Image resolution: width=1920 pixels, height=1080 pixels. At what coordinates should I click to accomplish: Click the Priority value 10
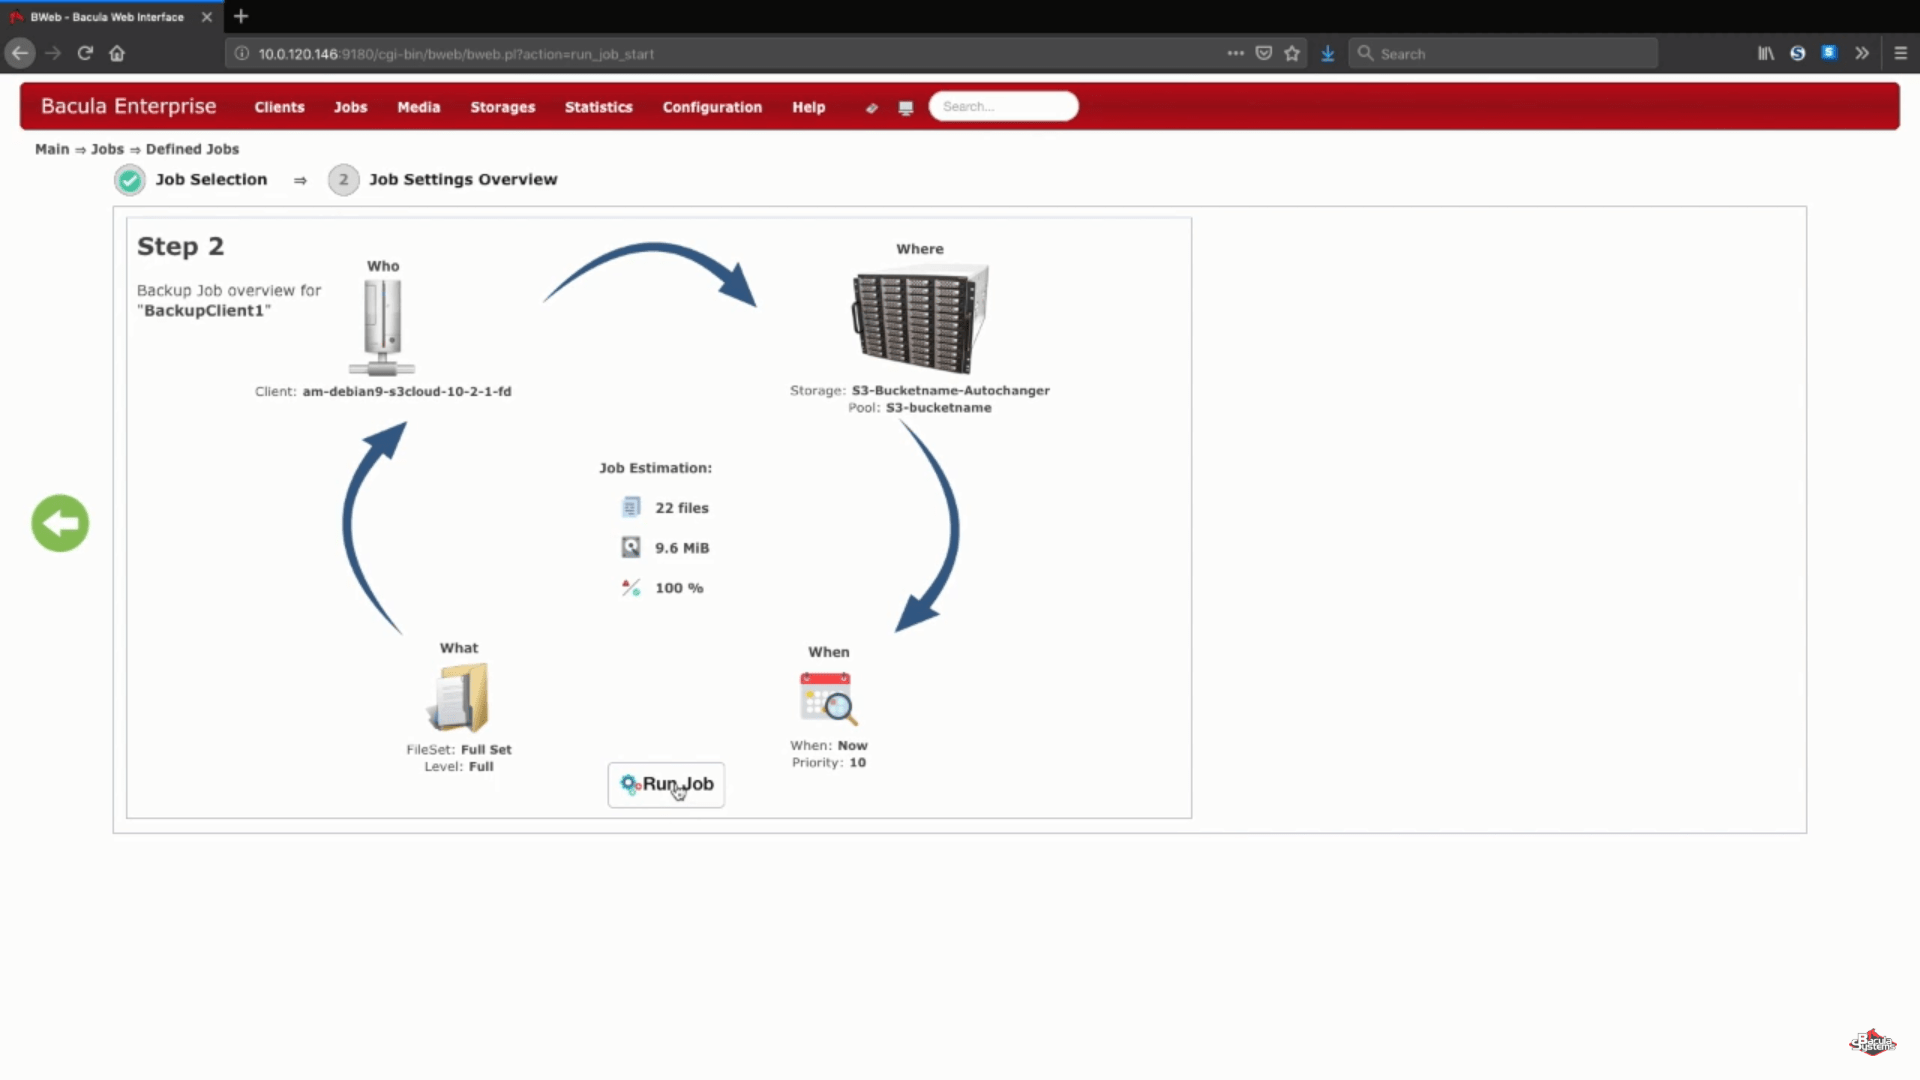(857, 762)
